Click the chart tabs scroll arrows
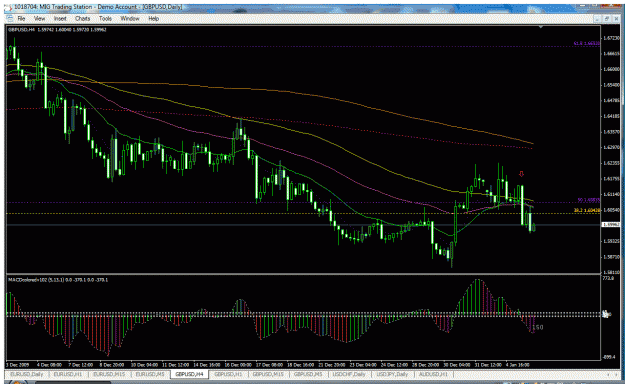 (611, 374)
